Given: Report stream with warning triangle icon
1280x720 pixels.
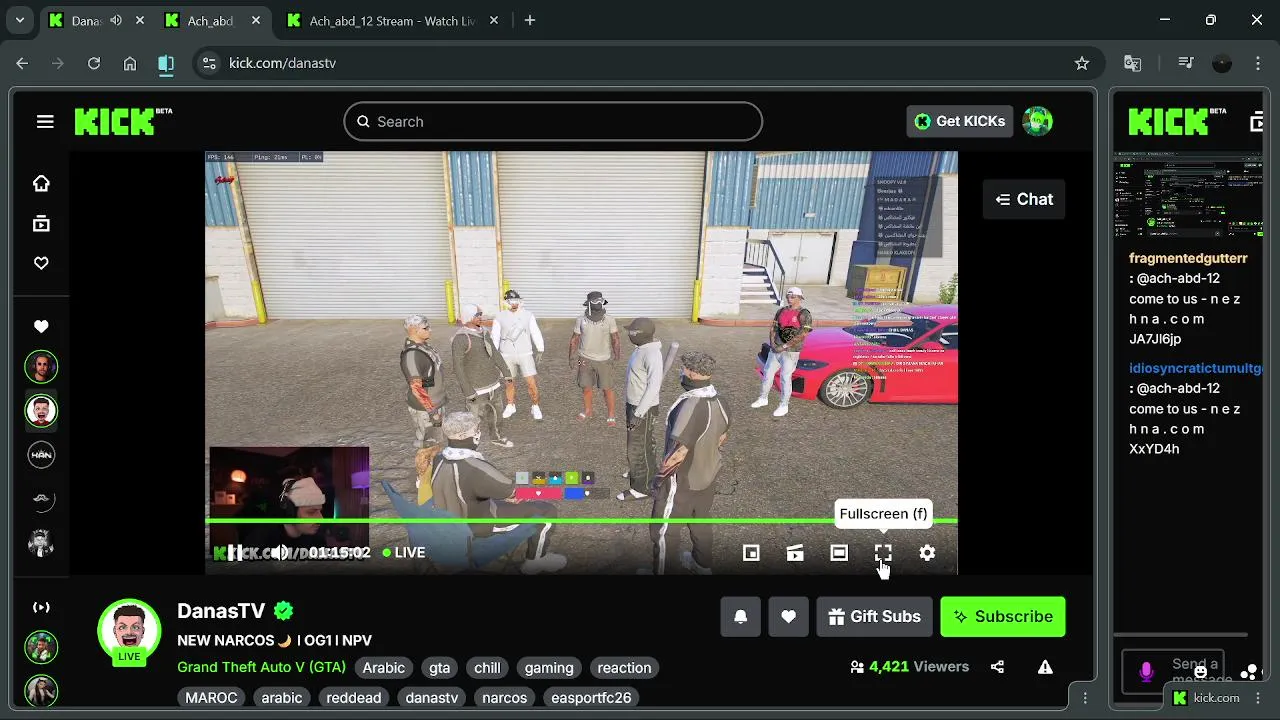Looking at the screenshot, I should tap(1045, 667).
